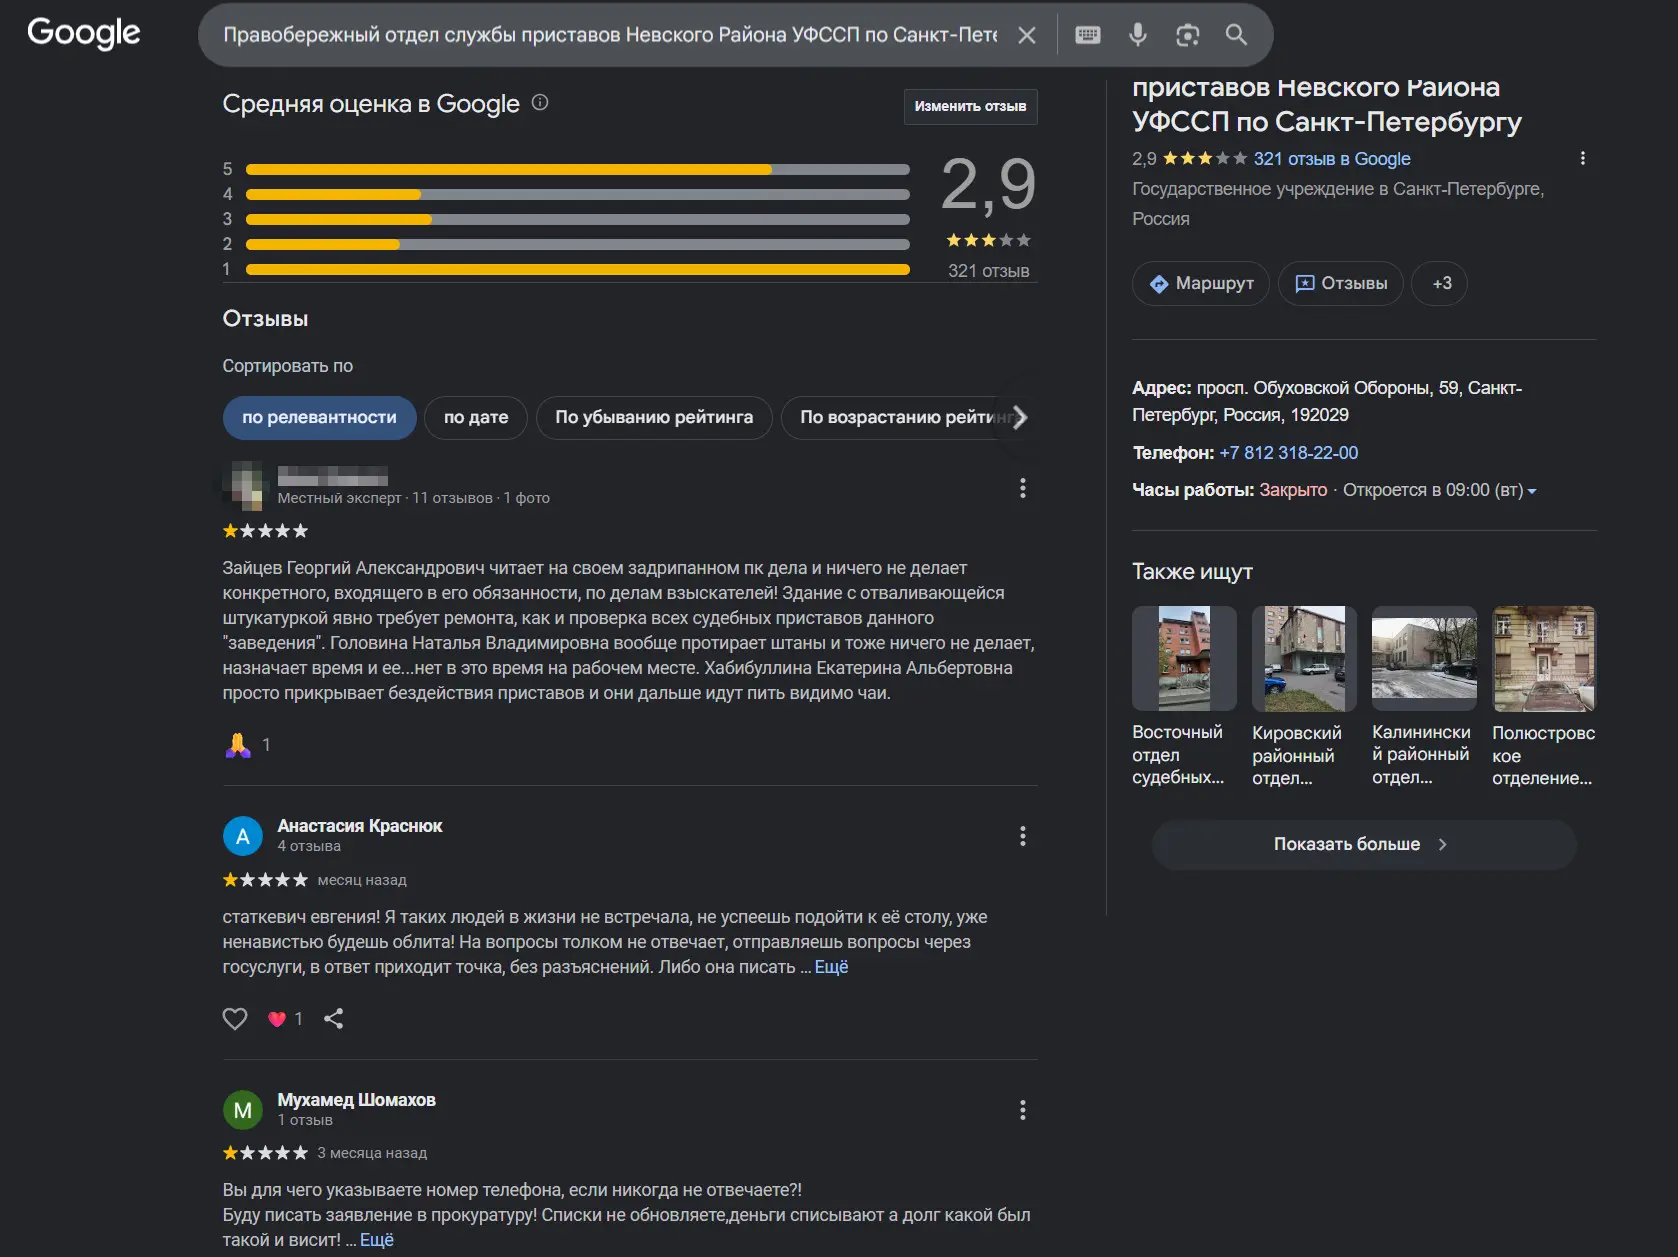
Task: Expand the working hours dropdown arrow
Action: [x=1532, y=491]
